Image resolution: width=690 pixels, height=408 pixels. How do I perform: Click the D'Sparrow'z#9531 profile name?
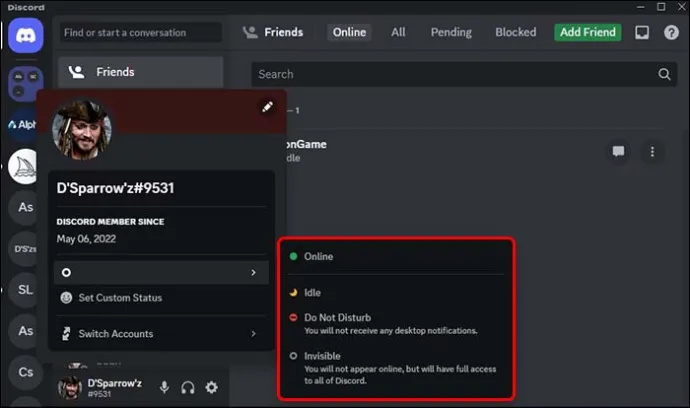pos(115,188)
